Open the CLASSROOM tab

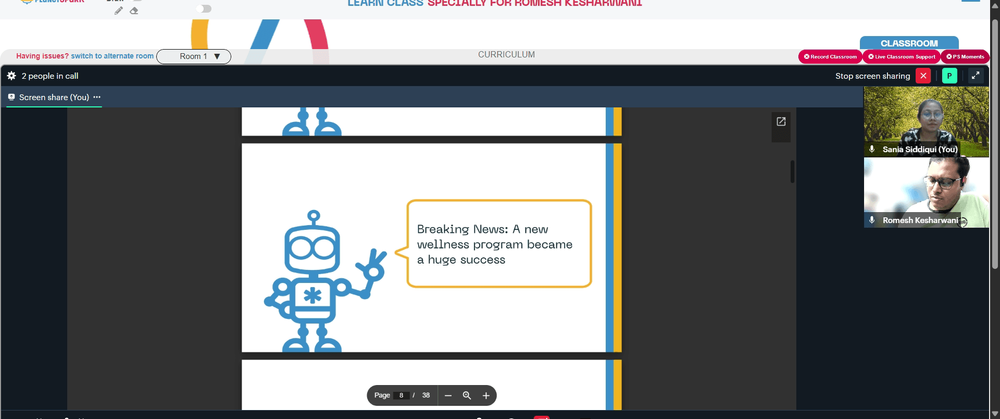pos(909,43)
